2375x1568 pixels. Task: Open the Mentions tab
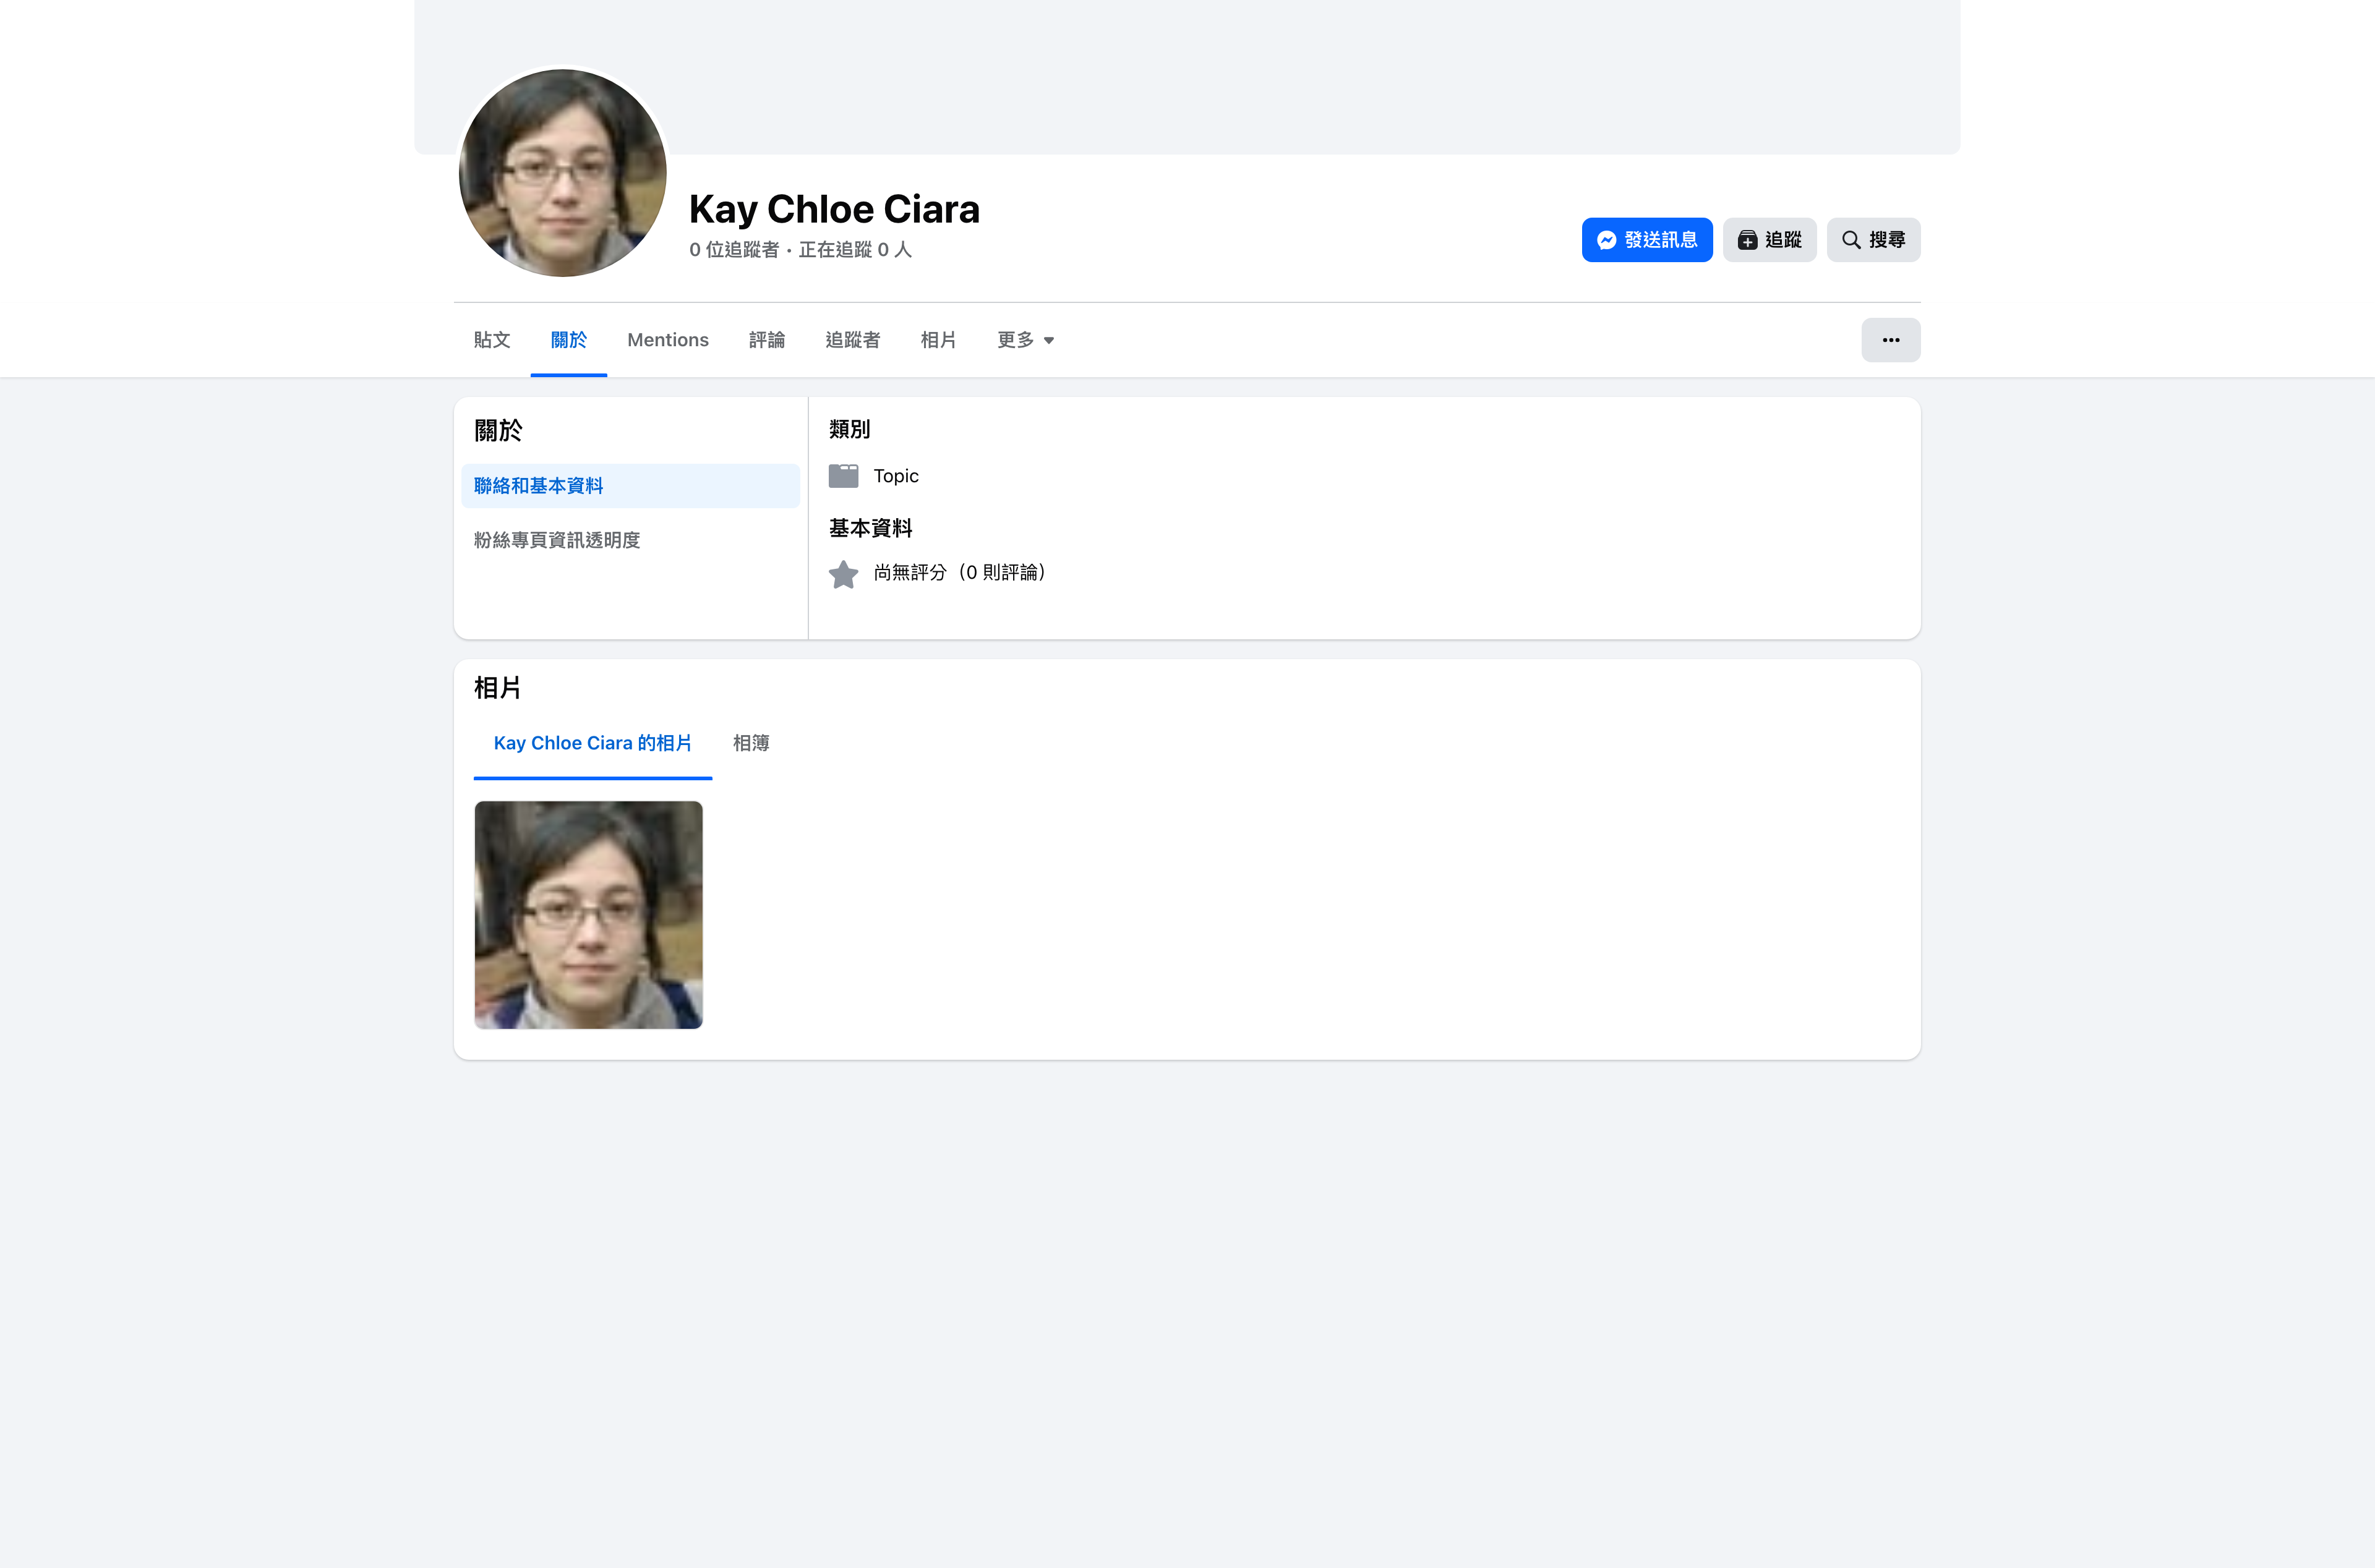[667, 340]
